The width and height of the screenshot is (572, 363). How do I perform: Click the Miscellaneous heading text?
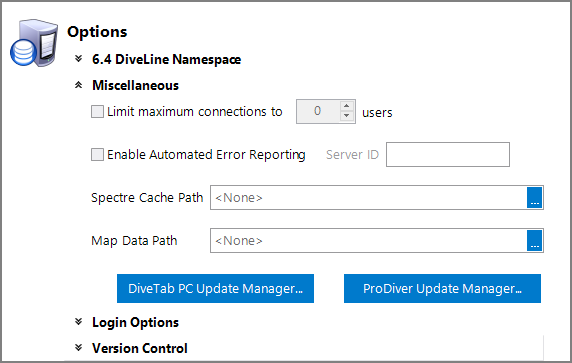[135, 85]
